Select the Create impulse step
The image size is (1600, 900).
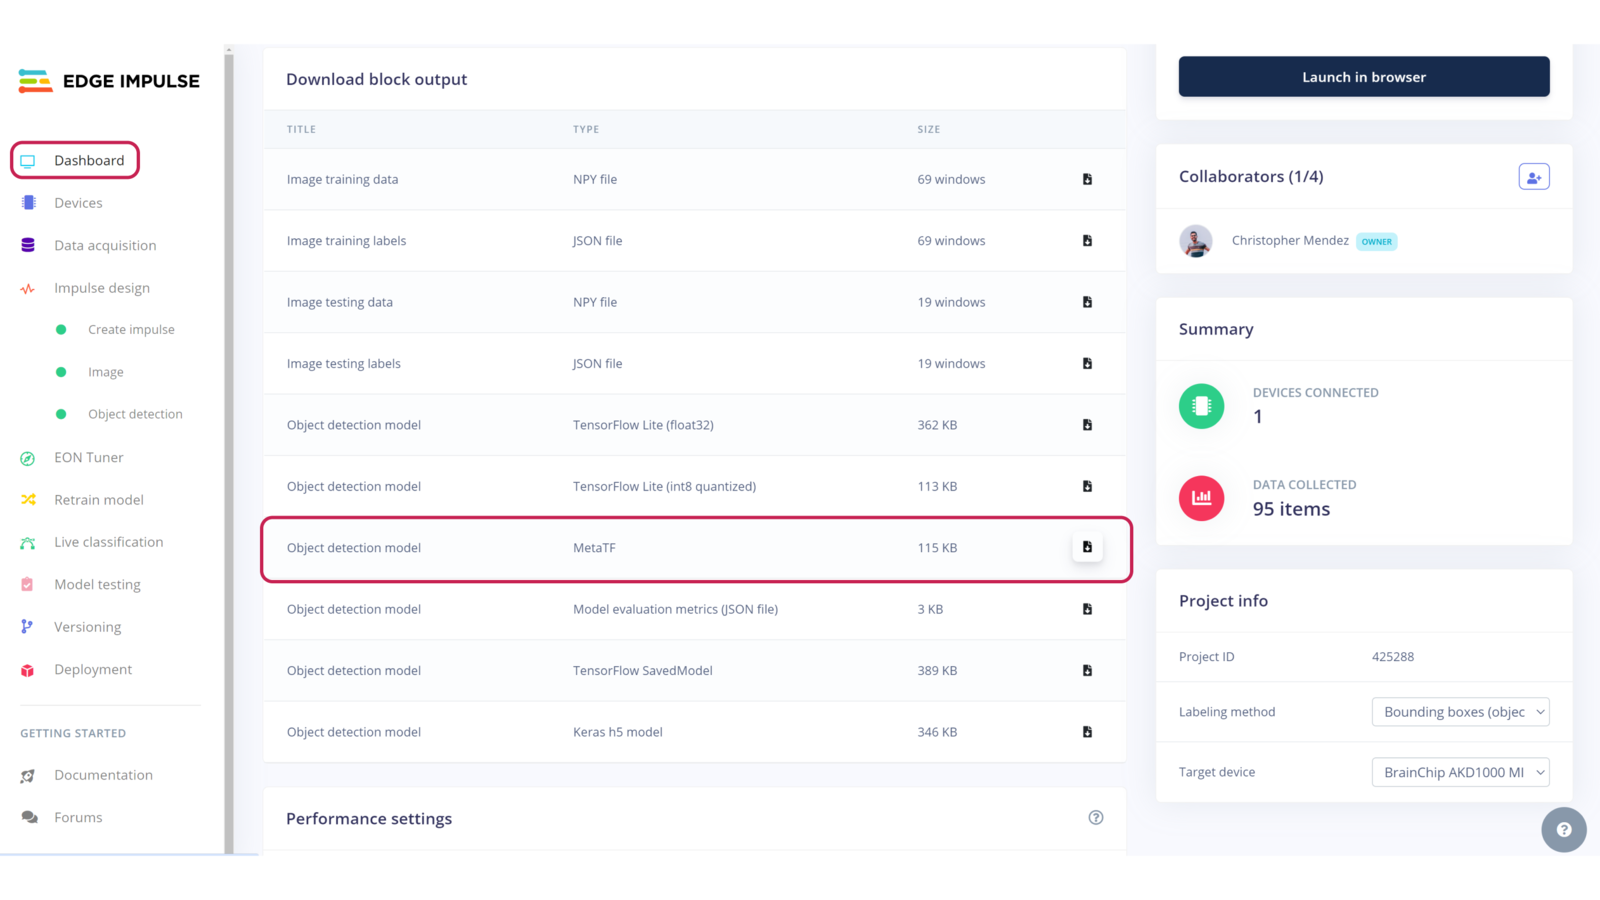(x=131, y=330)
